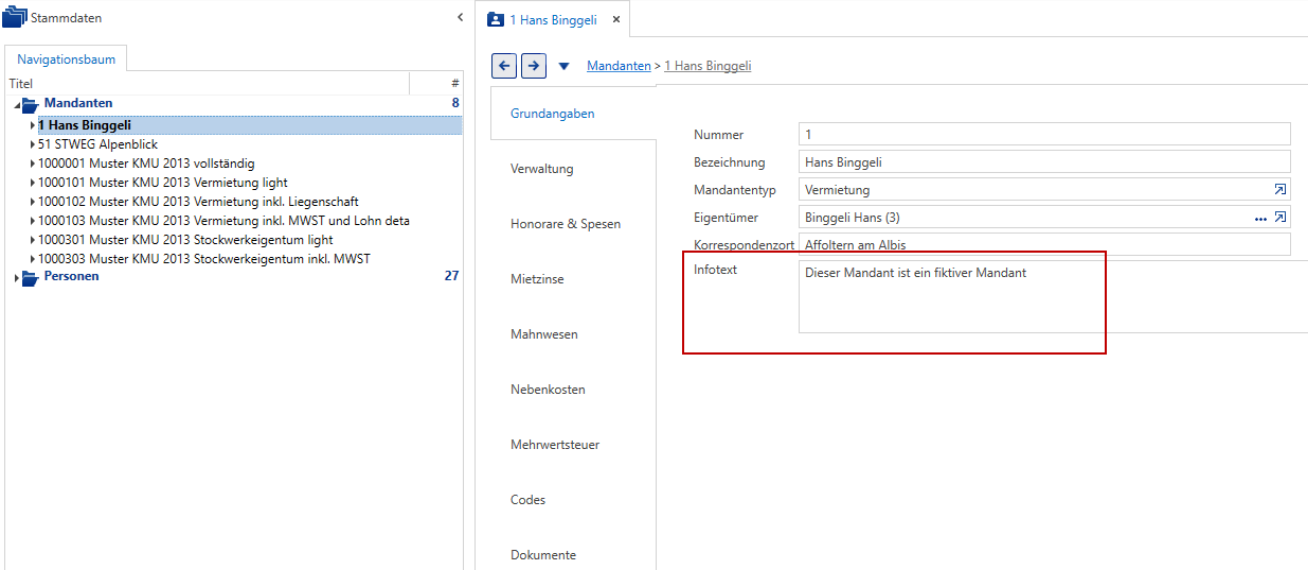This screenshot has height=570, width=1308.
Task: Expand the 51 STWEG Alpenblick node
Action: [33, 145]
